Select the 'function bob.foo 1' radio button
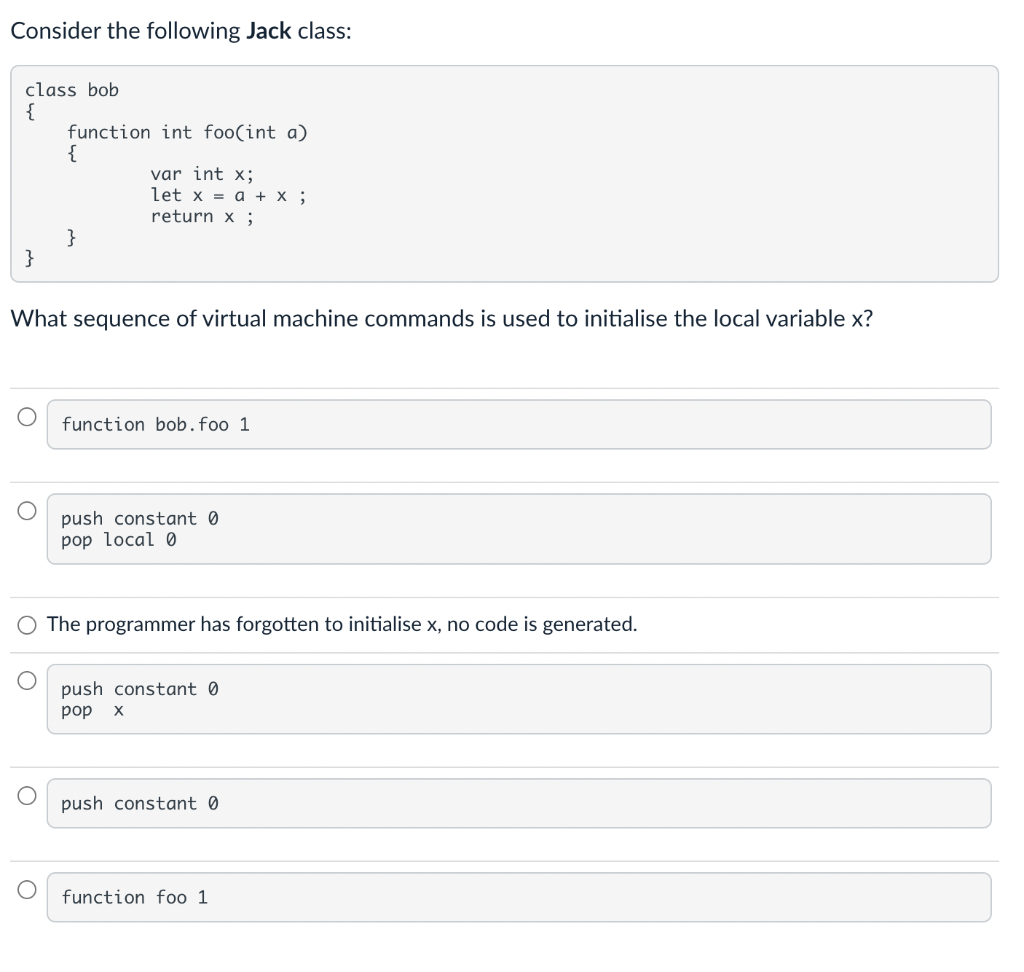 coord(27,415)
